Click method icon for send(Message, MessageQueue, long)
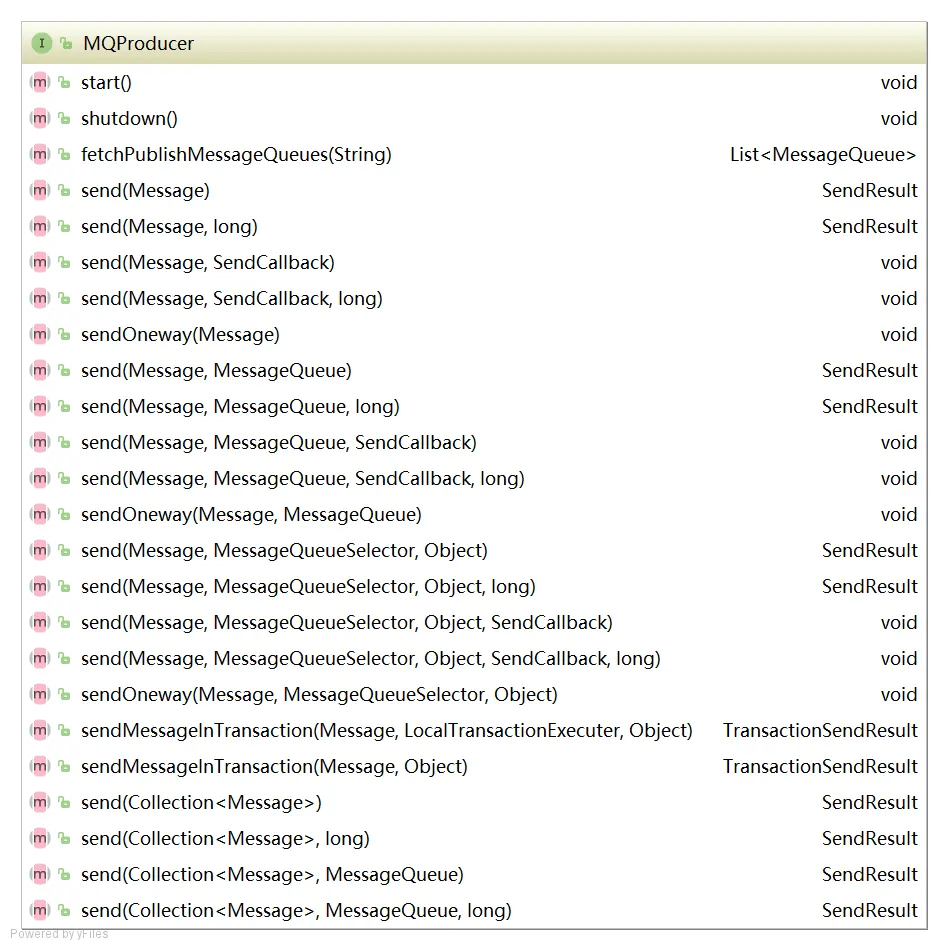Image resolution: width=948 pixels, height=950 pixels. [x=40, y=406]
